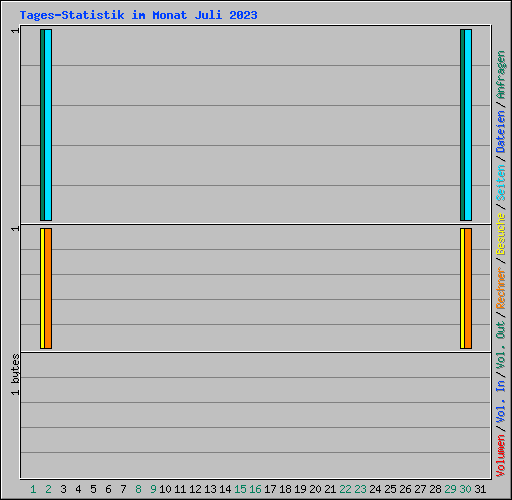
Task: Click the yellow Besuche bar for day 30
Action: pyautogui.click(x=462, y=288)
